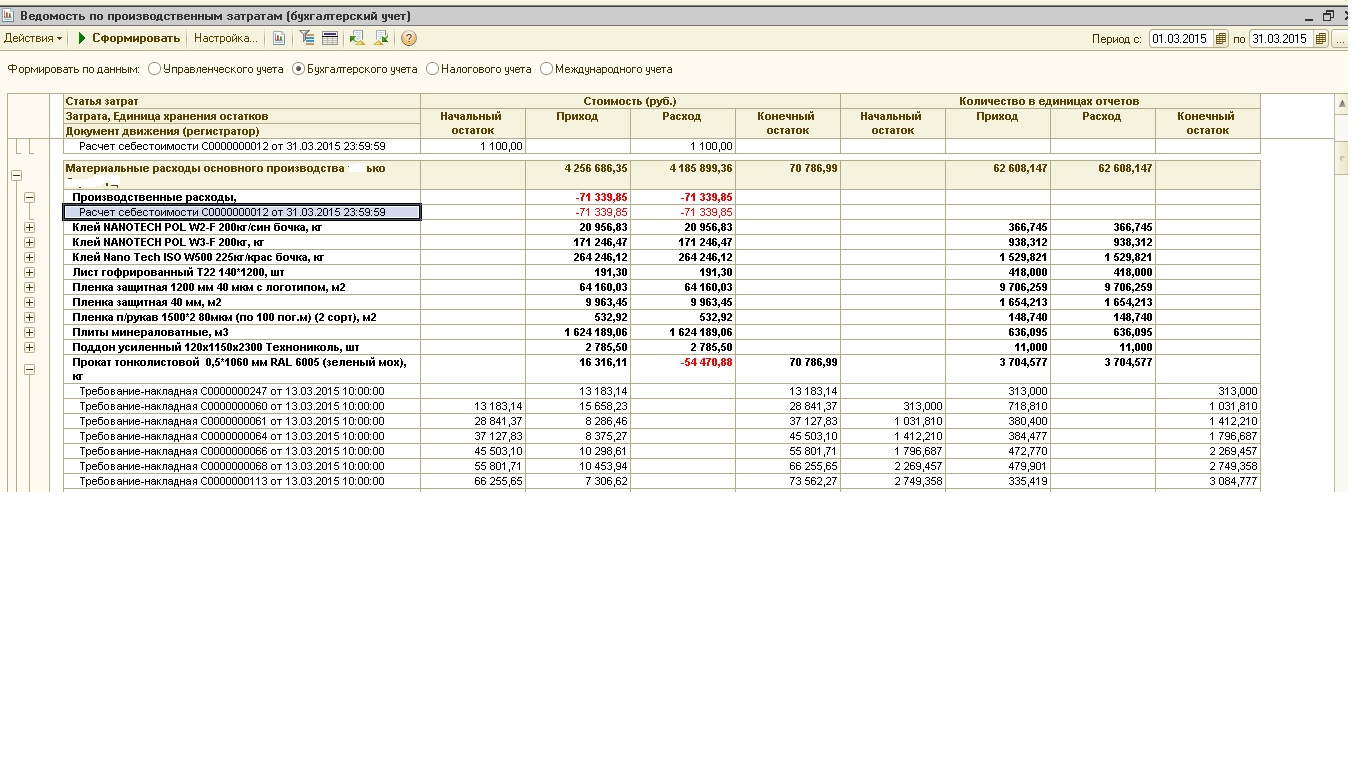This screenshot has height=768, width=1364.
Task: Click the ellipsis period selection button
Action: (x=1339, y=39)
